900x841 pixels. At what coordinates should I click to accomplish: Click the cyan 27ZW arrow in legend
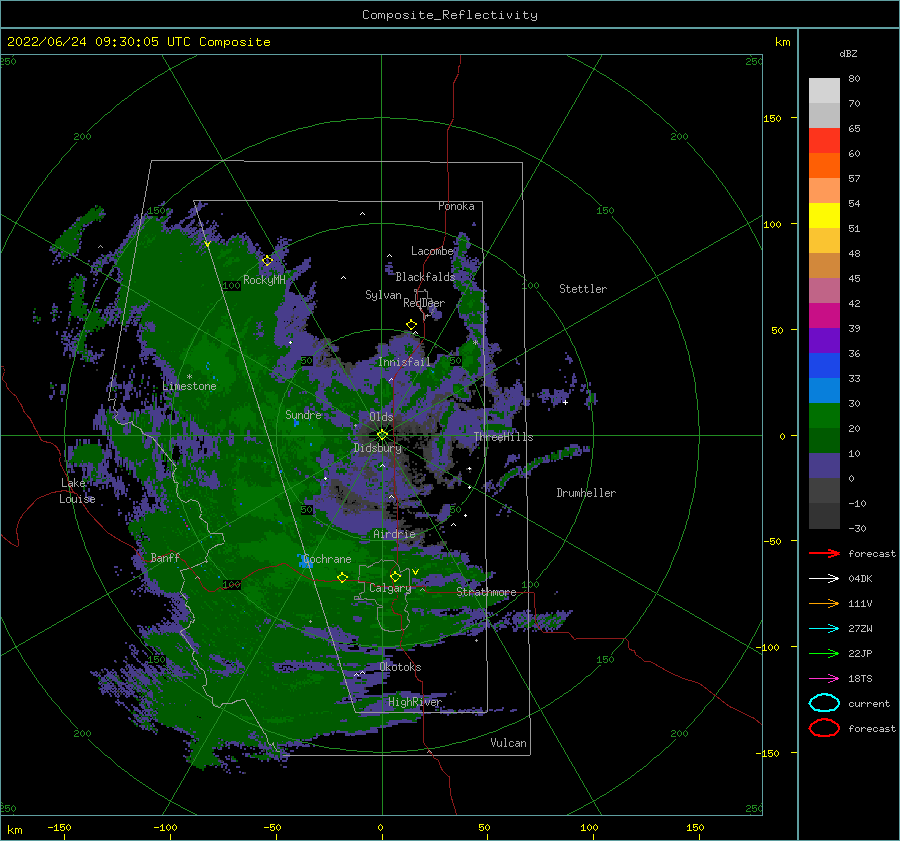click(x=824, y=629)
